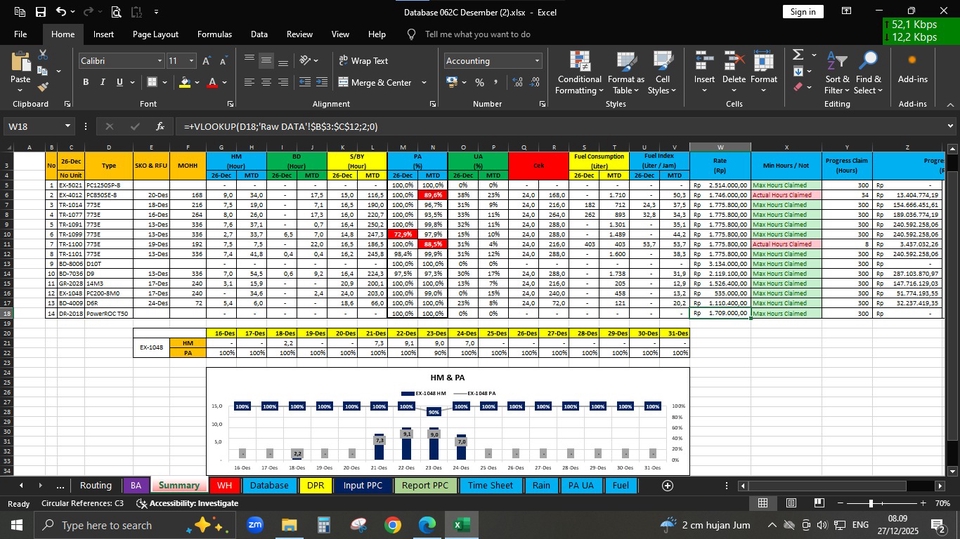Click Percent Style icon
Viewport: 960px width, 539px height.
[x=479, y=82]
